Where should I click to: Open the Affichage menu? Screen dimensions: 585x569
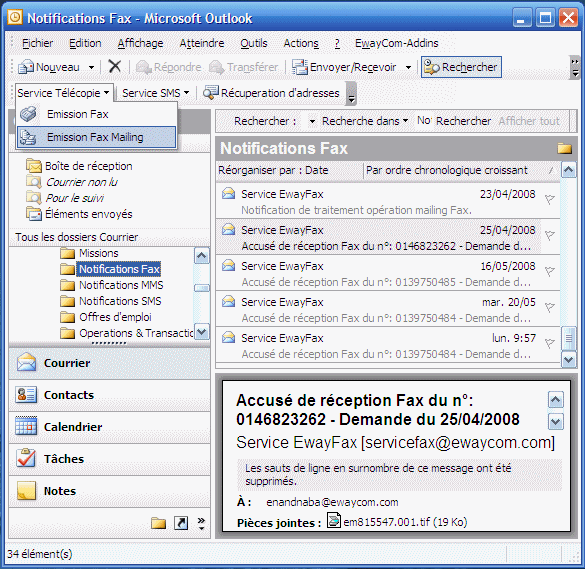point(140,43)
